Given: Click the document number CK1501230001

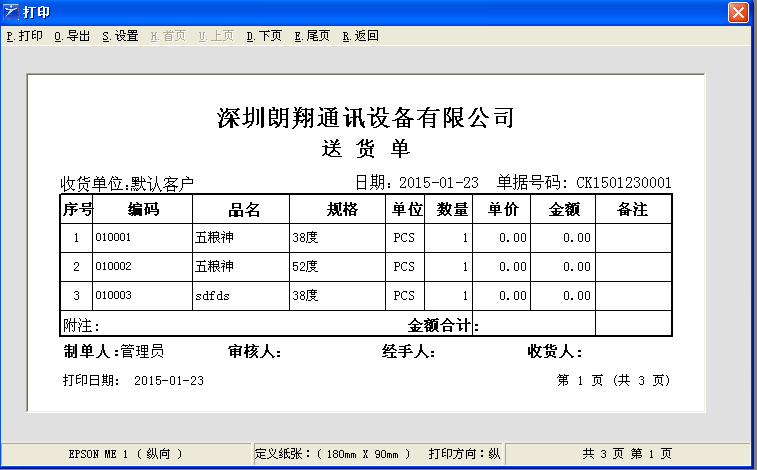Looking at the screenshot, I should click(x=624, y=183).
